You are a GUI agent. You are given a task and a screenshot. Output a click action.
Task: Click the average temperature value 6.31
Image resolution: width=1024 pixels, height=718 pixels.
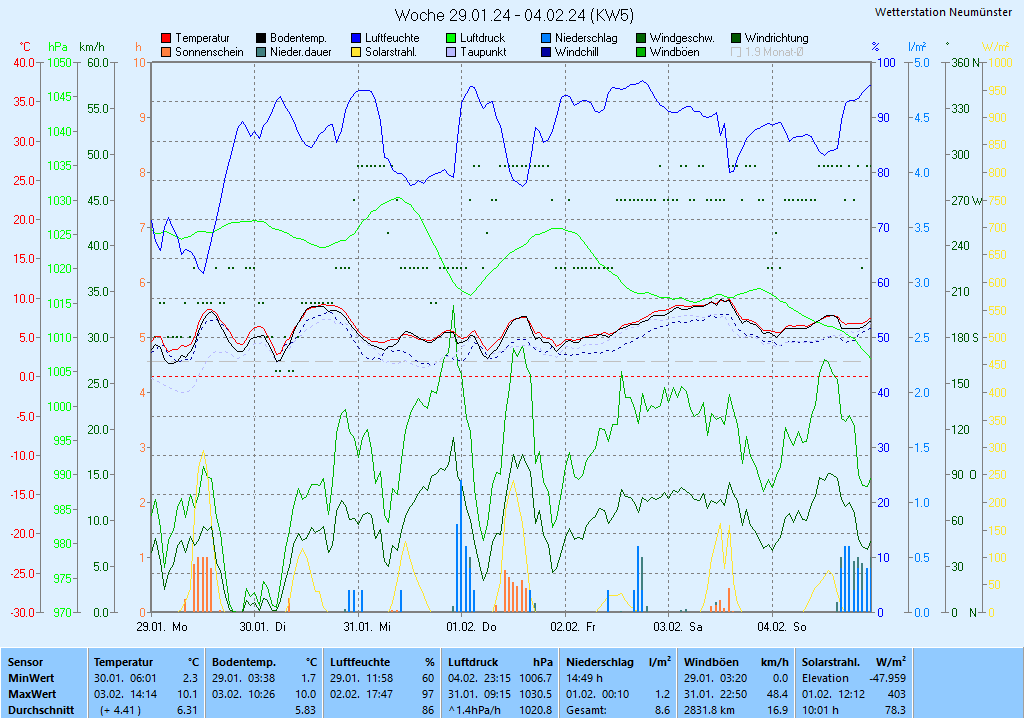[x=187, y=710]
